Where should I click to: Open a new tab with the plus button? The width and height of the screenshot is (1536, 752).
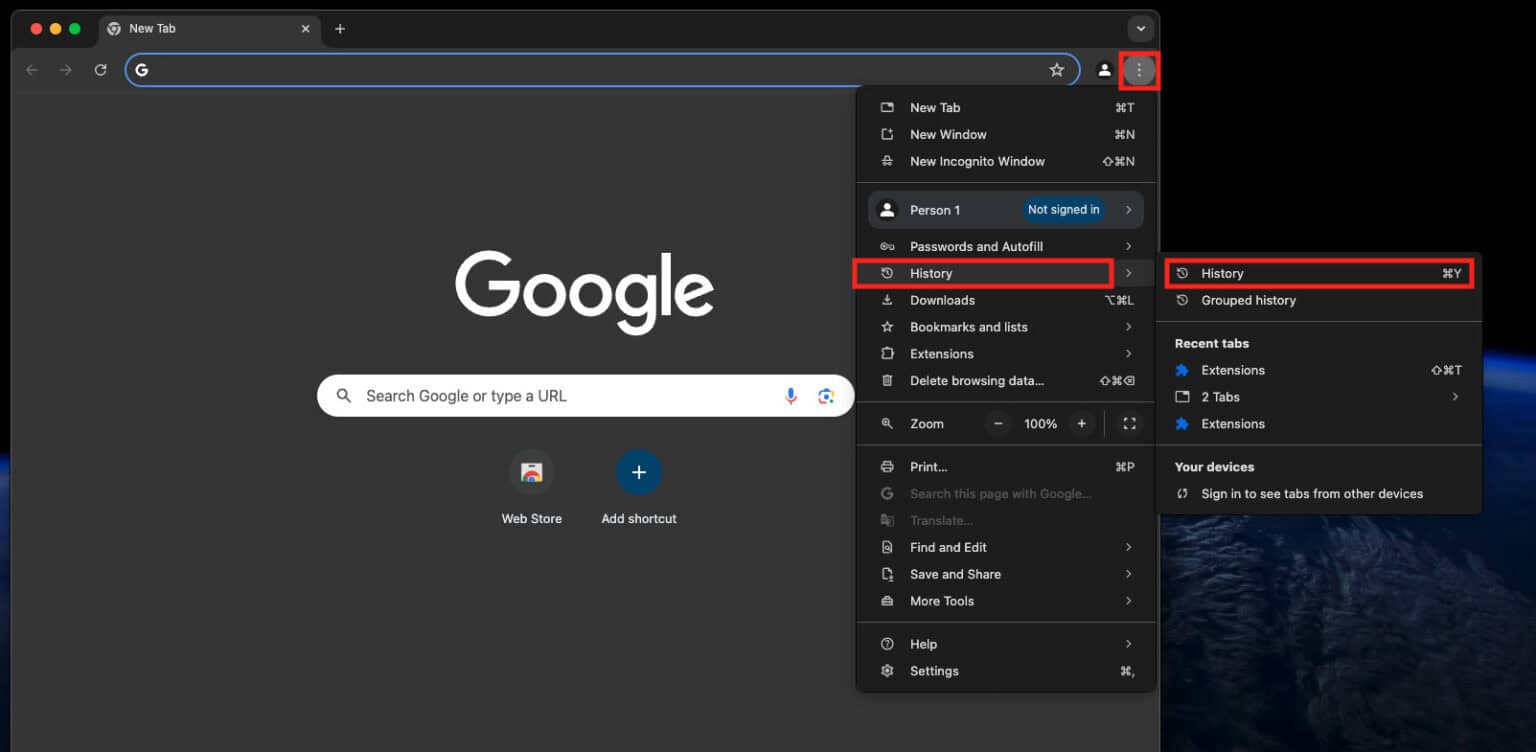tap(340, 29)
